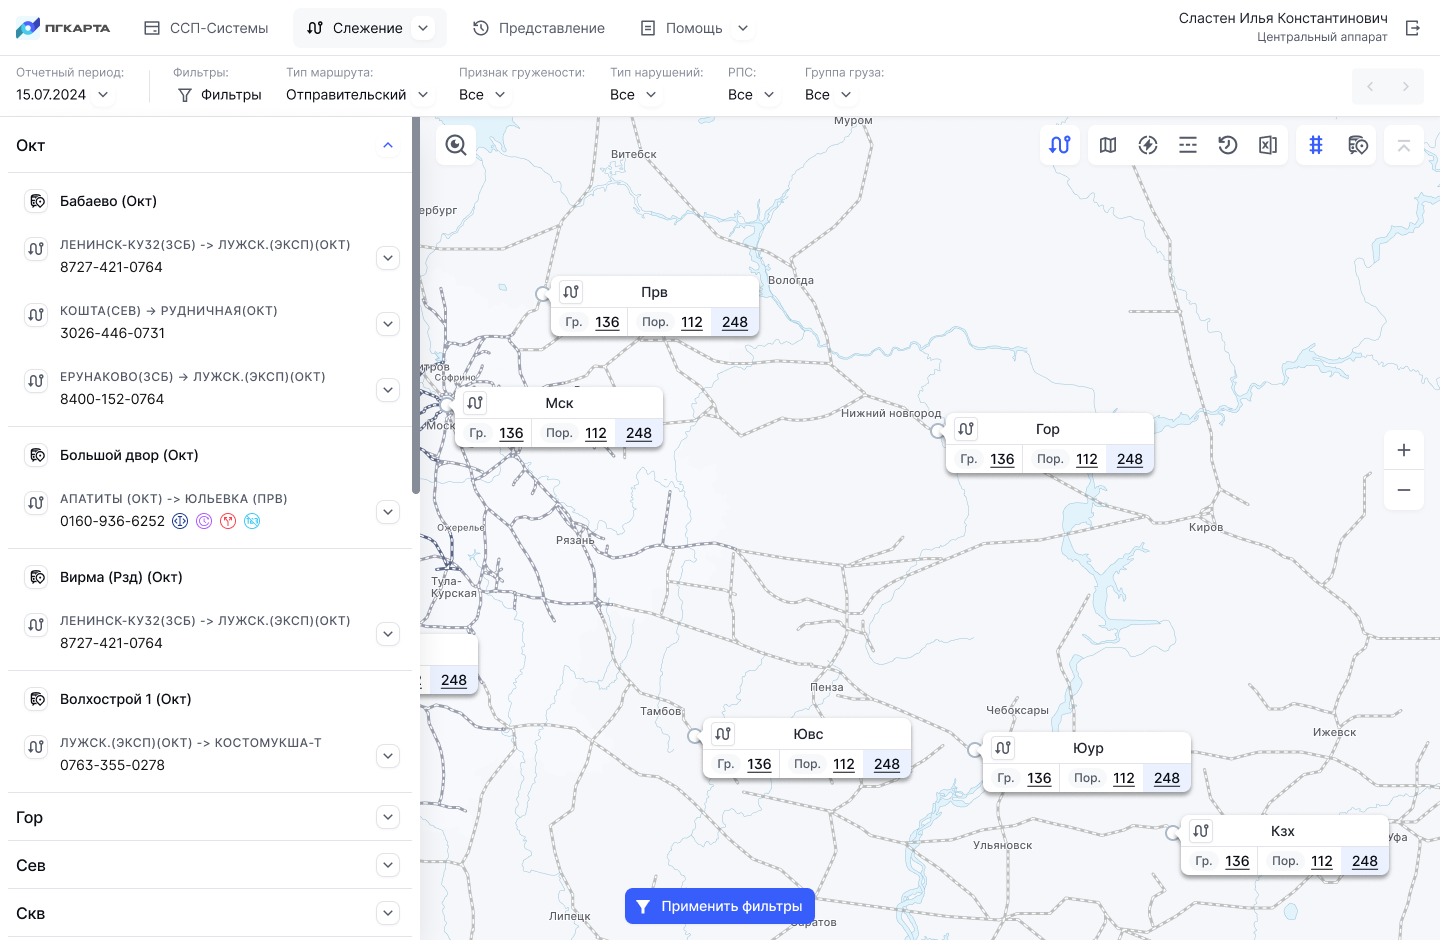Expand the Гор region section

tap(388, 817)
